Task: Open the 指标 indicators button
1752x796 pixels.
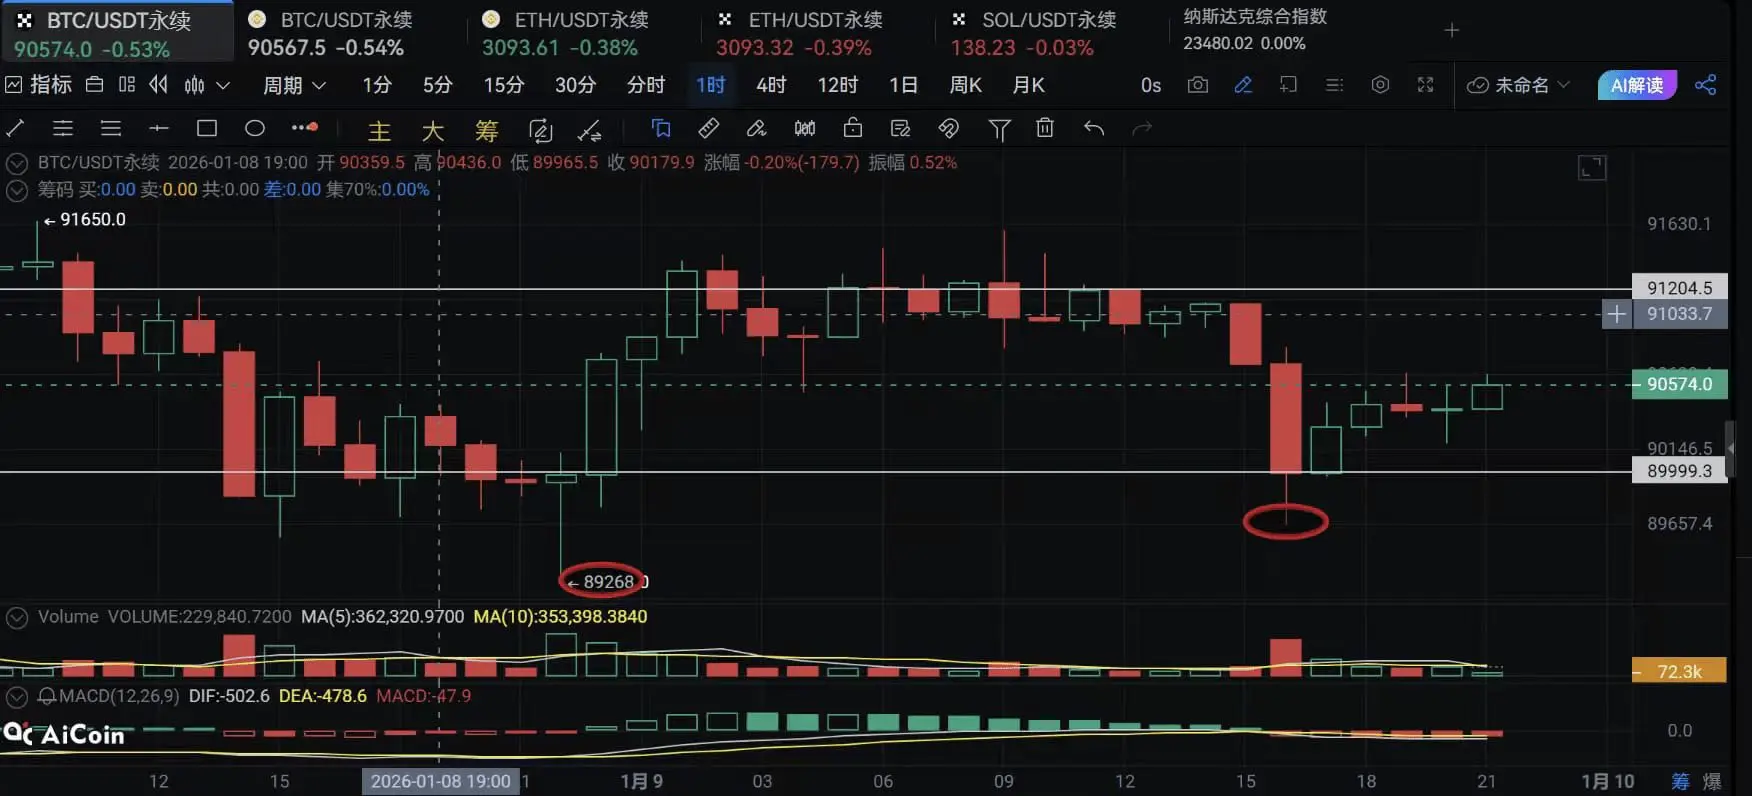Action: coord(39,85)
